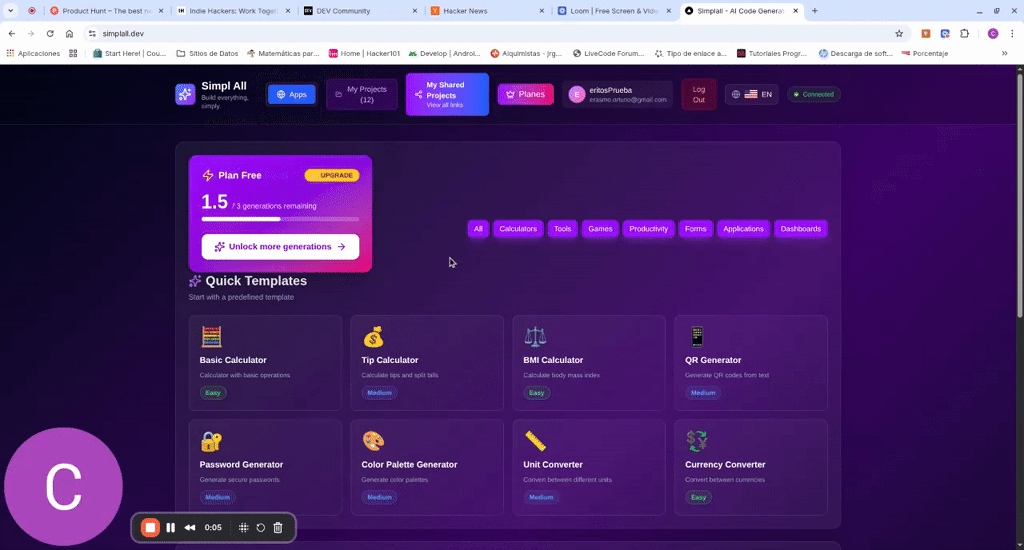Click the Planes button
1024x550 pixels.
click(525, 94)
